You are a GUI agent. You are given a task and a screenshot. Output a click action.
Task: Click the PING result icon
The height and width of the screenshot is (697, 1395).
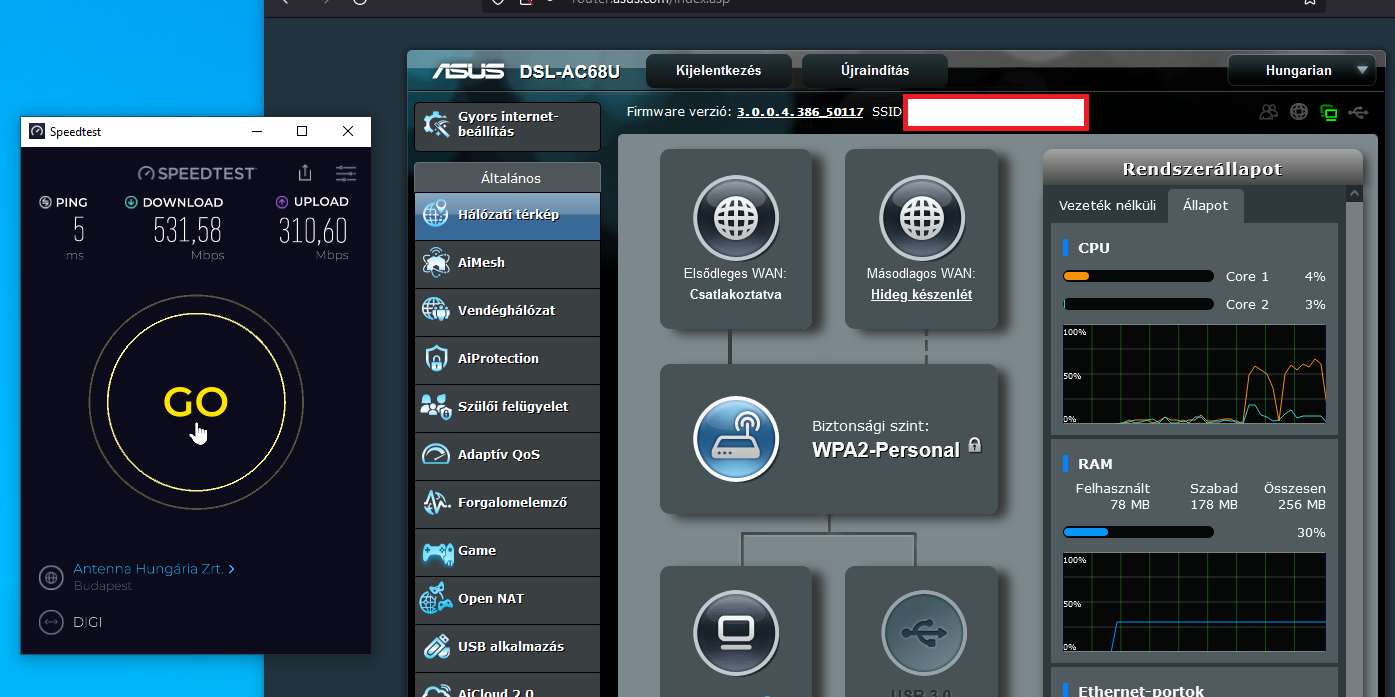point(45,202)
